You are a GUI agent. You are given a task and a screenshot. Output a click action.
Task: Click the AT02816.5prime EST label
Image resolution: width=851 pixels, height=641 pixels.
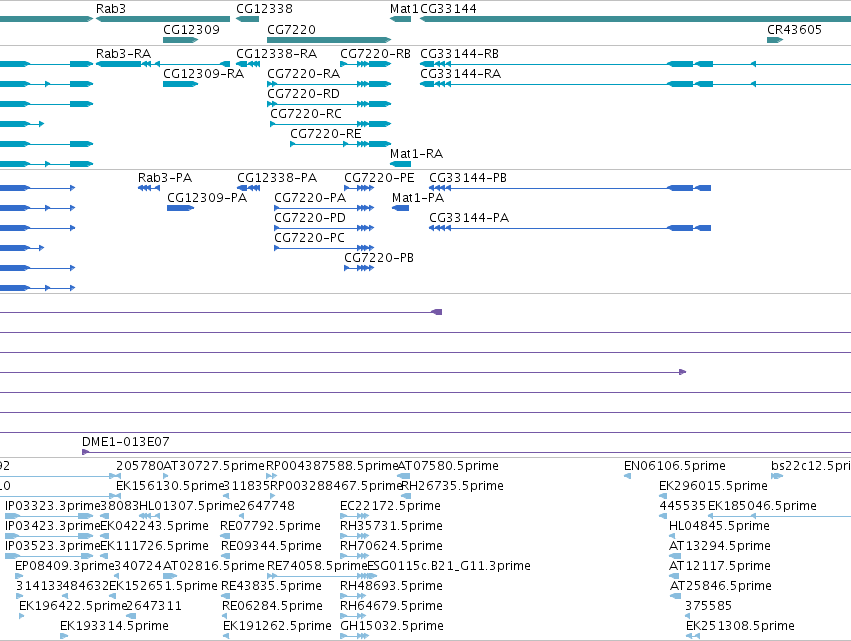[214, 567]
